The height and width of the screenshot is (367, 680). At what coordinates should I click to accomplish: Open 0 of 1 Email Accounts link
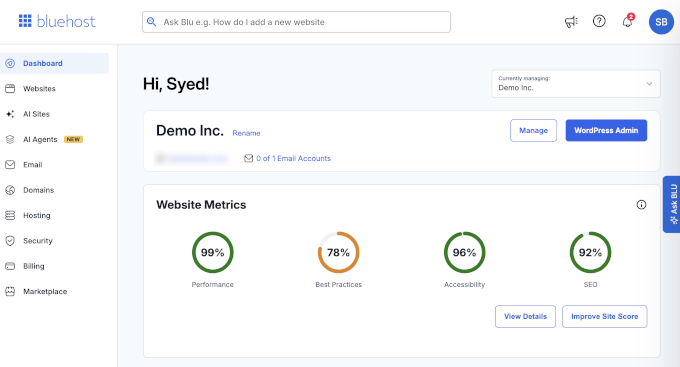tap(293, 158)
